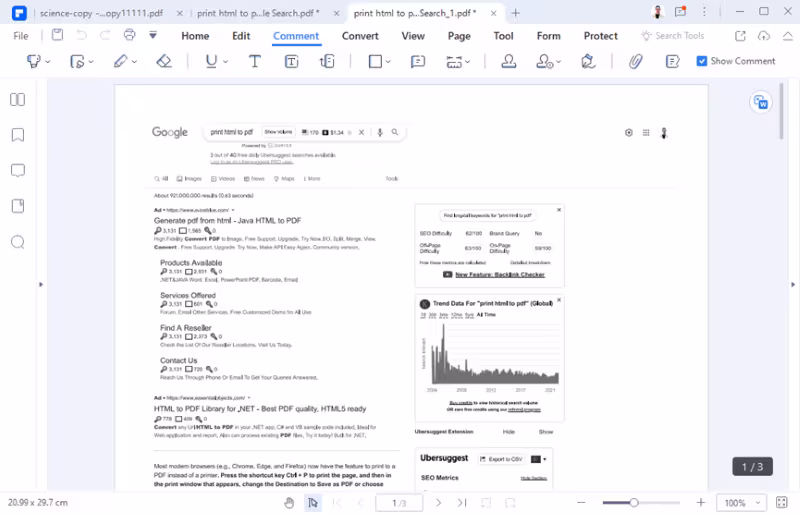Add attachment with paperclip icon
This screenshot has width=800, height=514.
tap(635, 61)
